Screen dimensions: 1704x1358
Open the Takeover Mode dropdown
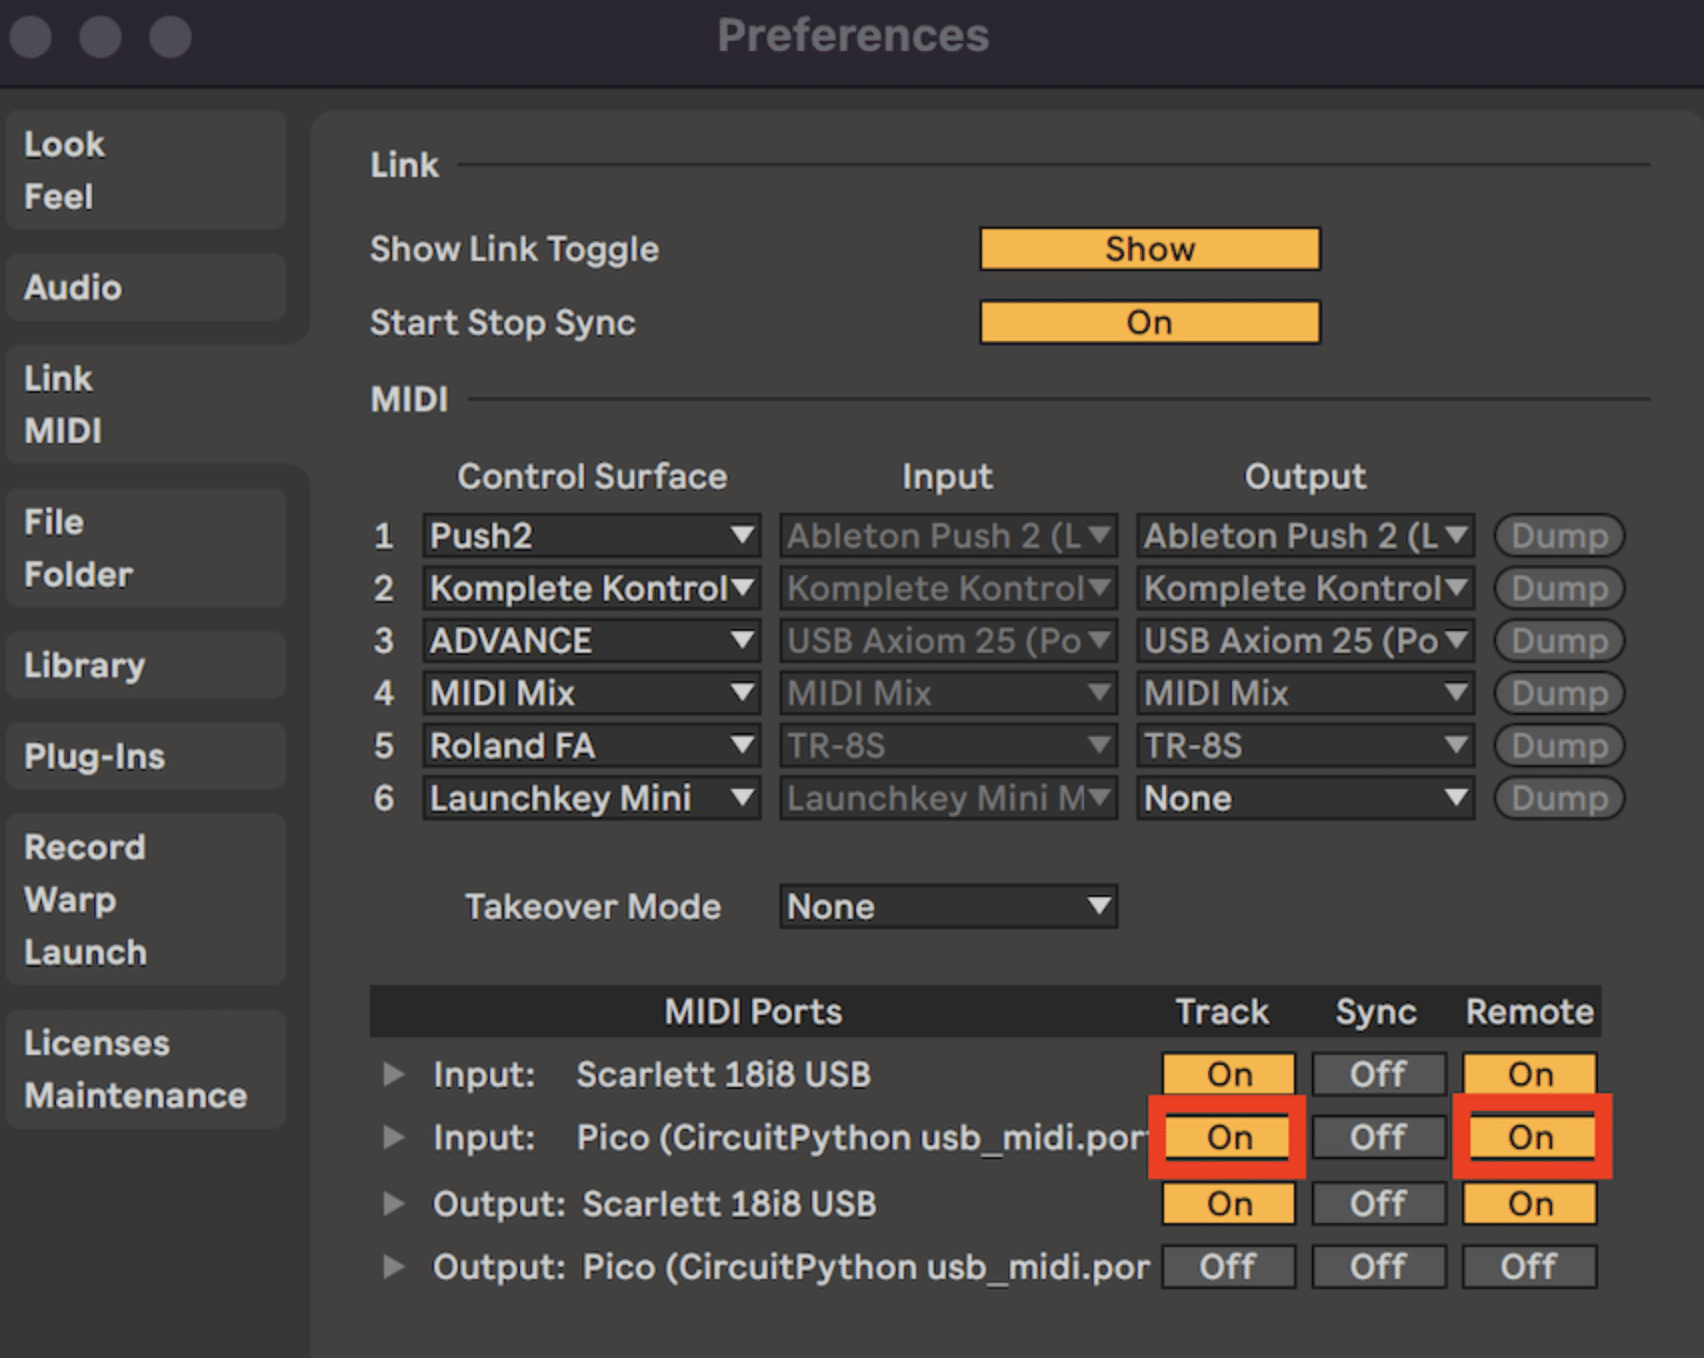(x=949, y=907)
